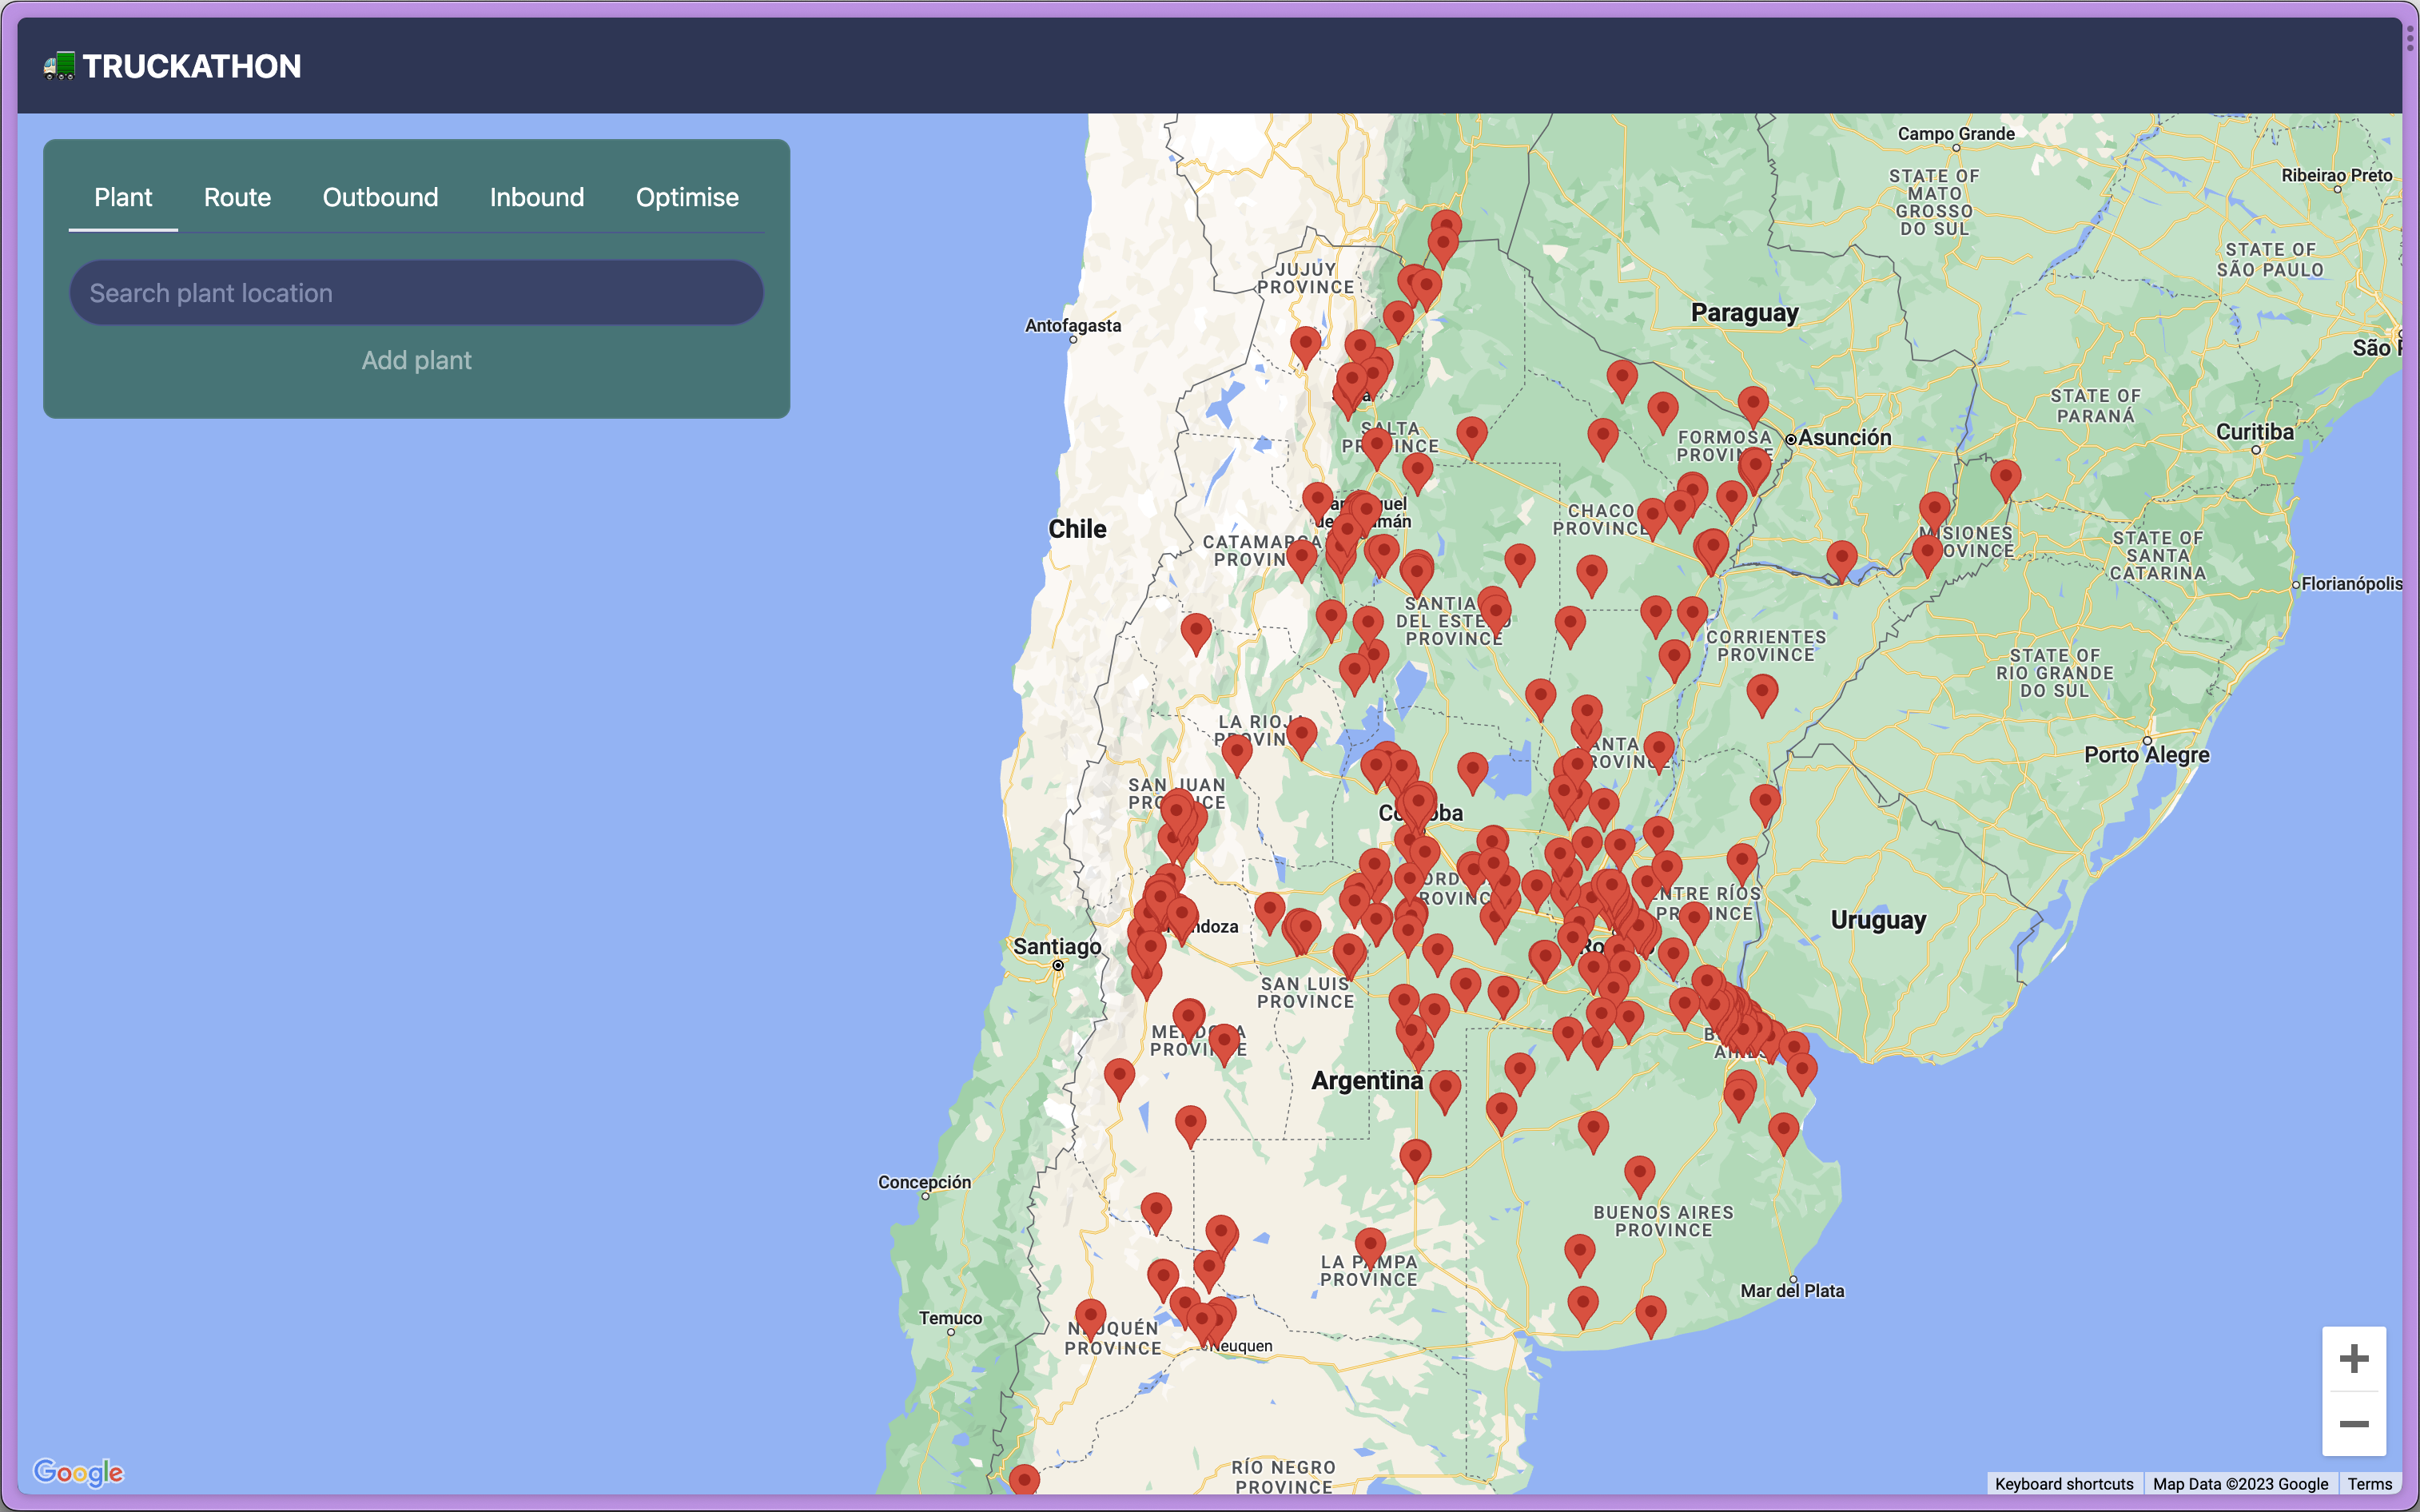
Task: Open the Terms link on the map
Action: [x=2369, y=1484]
